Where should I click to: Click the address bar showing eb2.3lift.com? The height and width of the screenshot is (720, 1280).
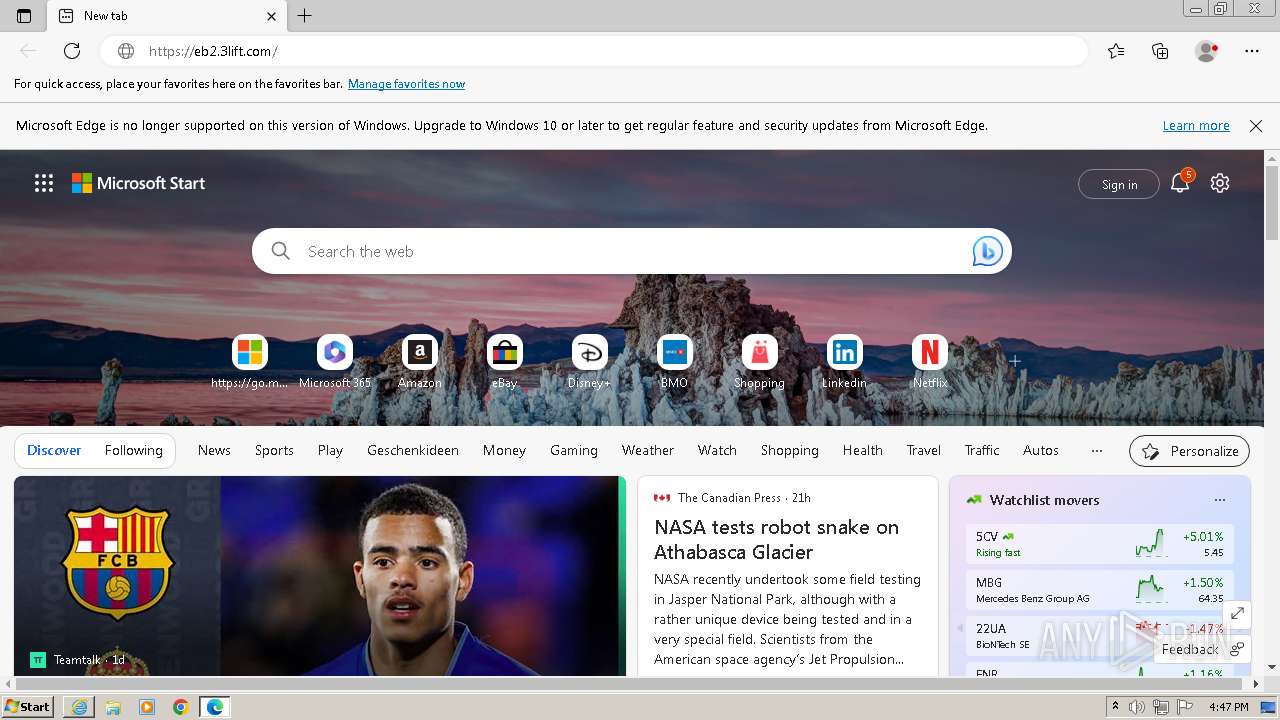tap(594, 51)
